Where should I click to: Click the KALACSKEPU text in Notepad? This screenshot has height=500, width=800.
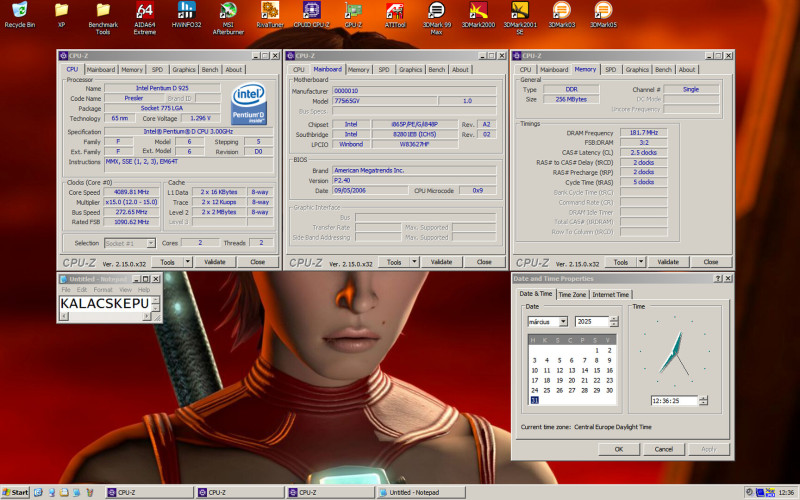pos(105,304)
